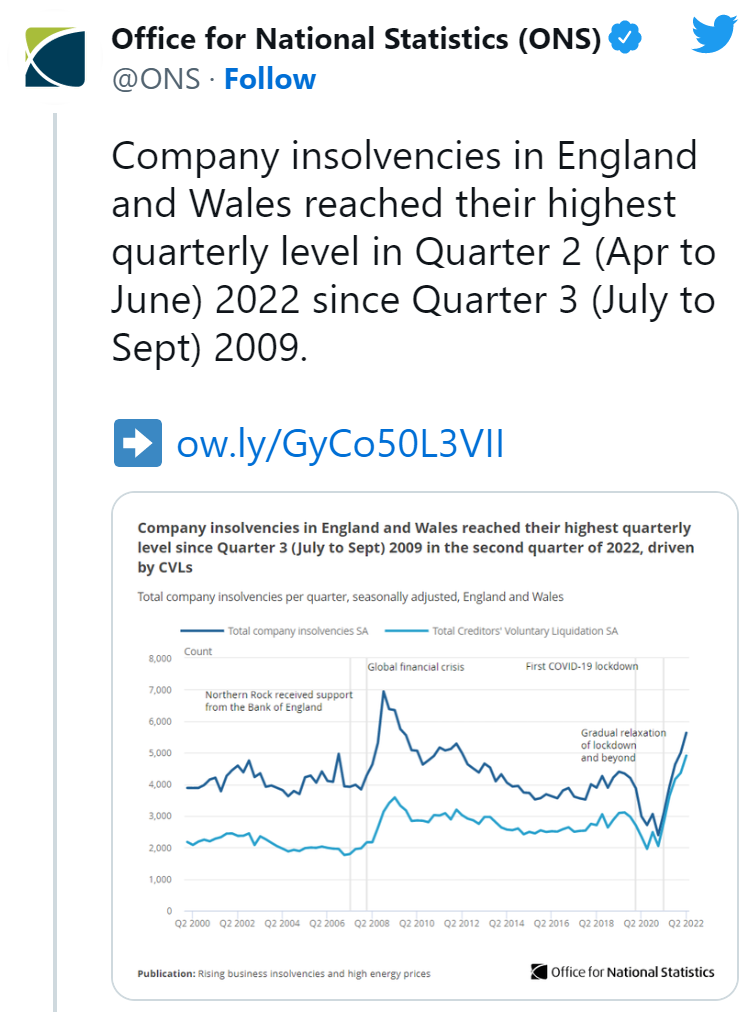Image resolution: width=754 pixels, height=1012 pixels.
Task: Open Office for National Statistics profile name
Action: pos(356,39)
